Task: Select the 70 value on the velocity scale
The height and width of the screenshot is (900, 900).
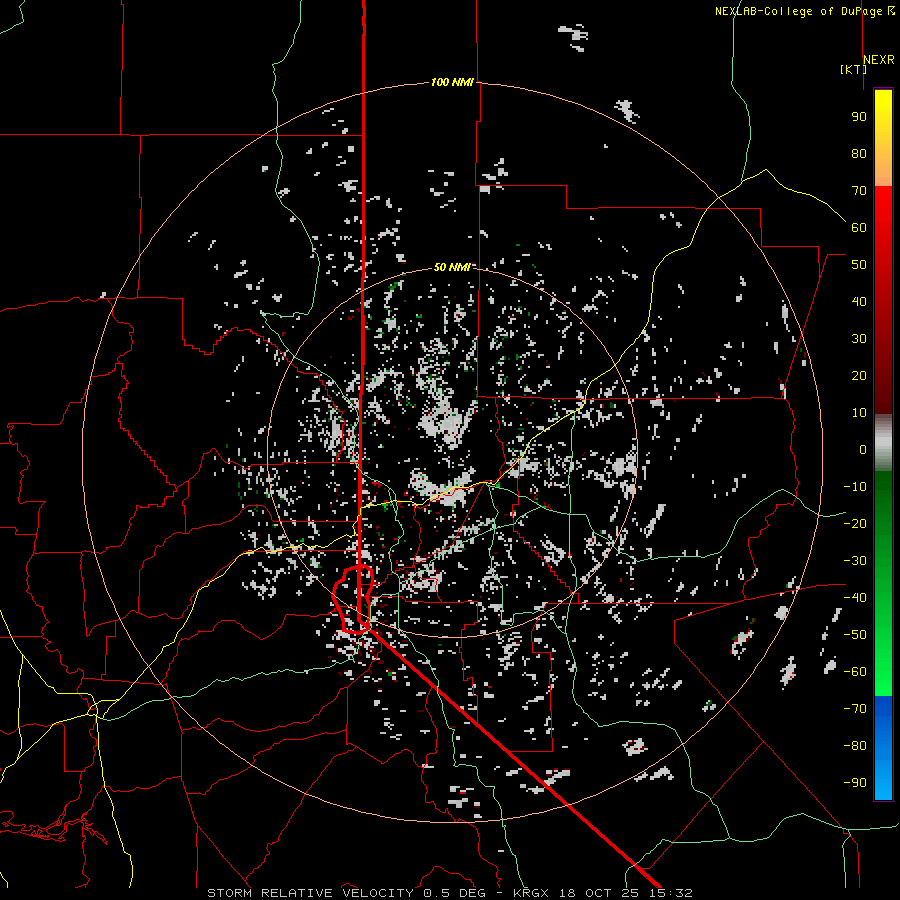Action: 859,191
